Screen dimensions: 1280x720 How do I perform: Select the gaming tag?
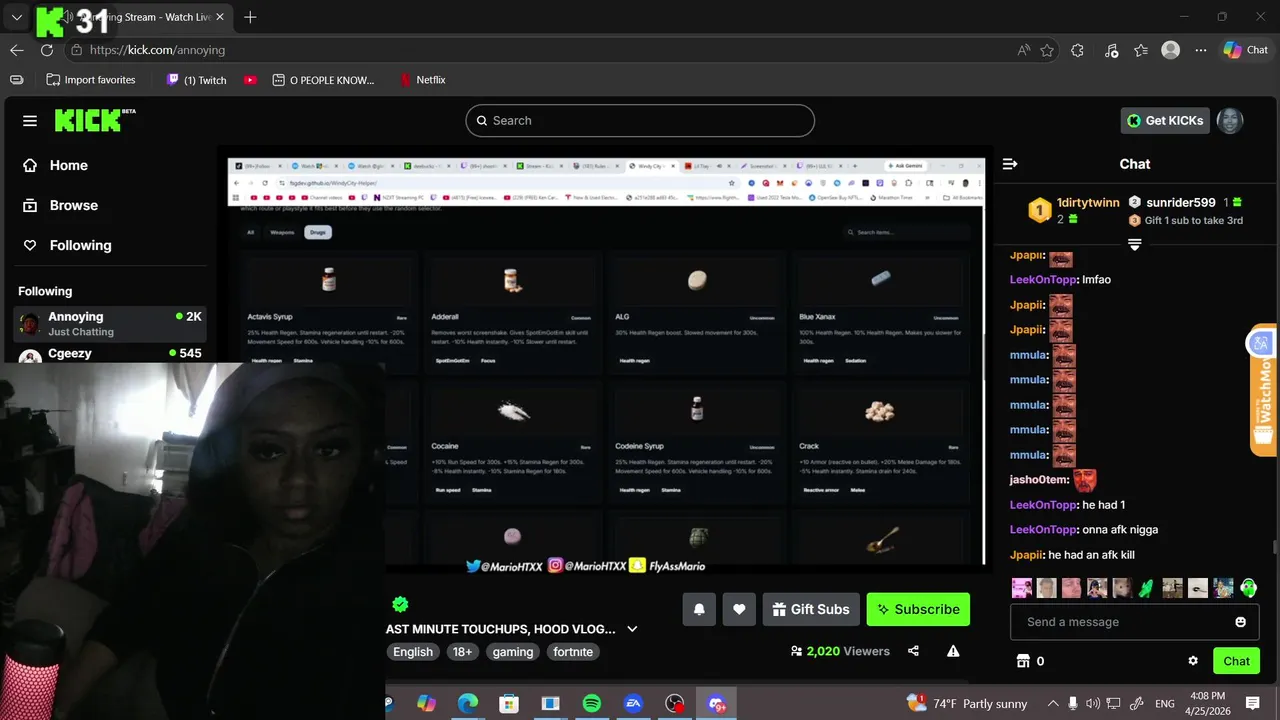[x=513, y=652]
